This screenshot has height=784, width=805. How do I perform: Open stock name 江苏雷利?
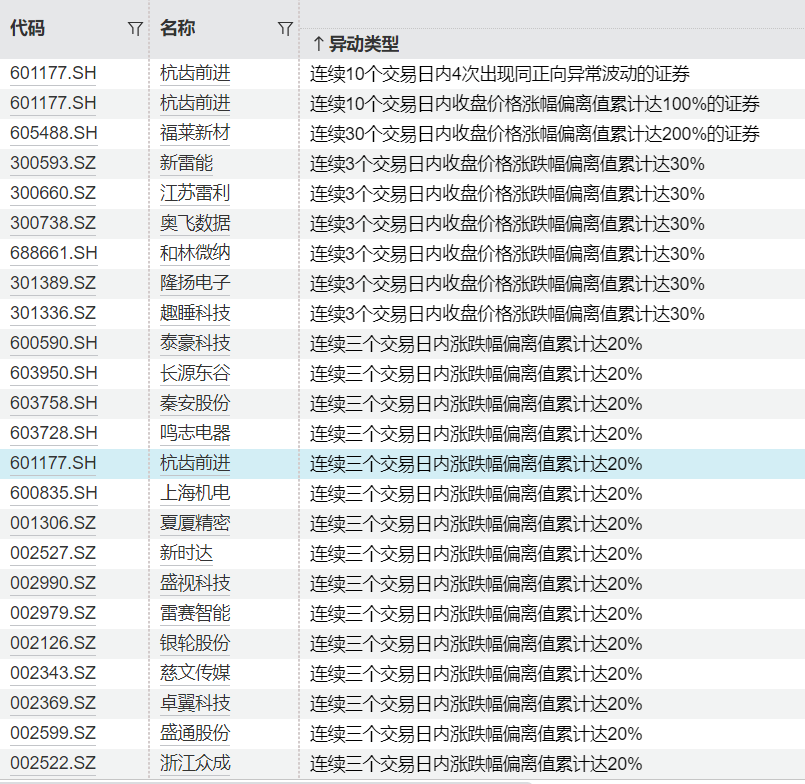195,193
